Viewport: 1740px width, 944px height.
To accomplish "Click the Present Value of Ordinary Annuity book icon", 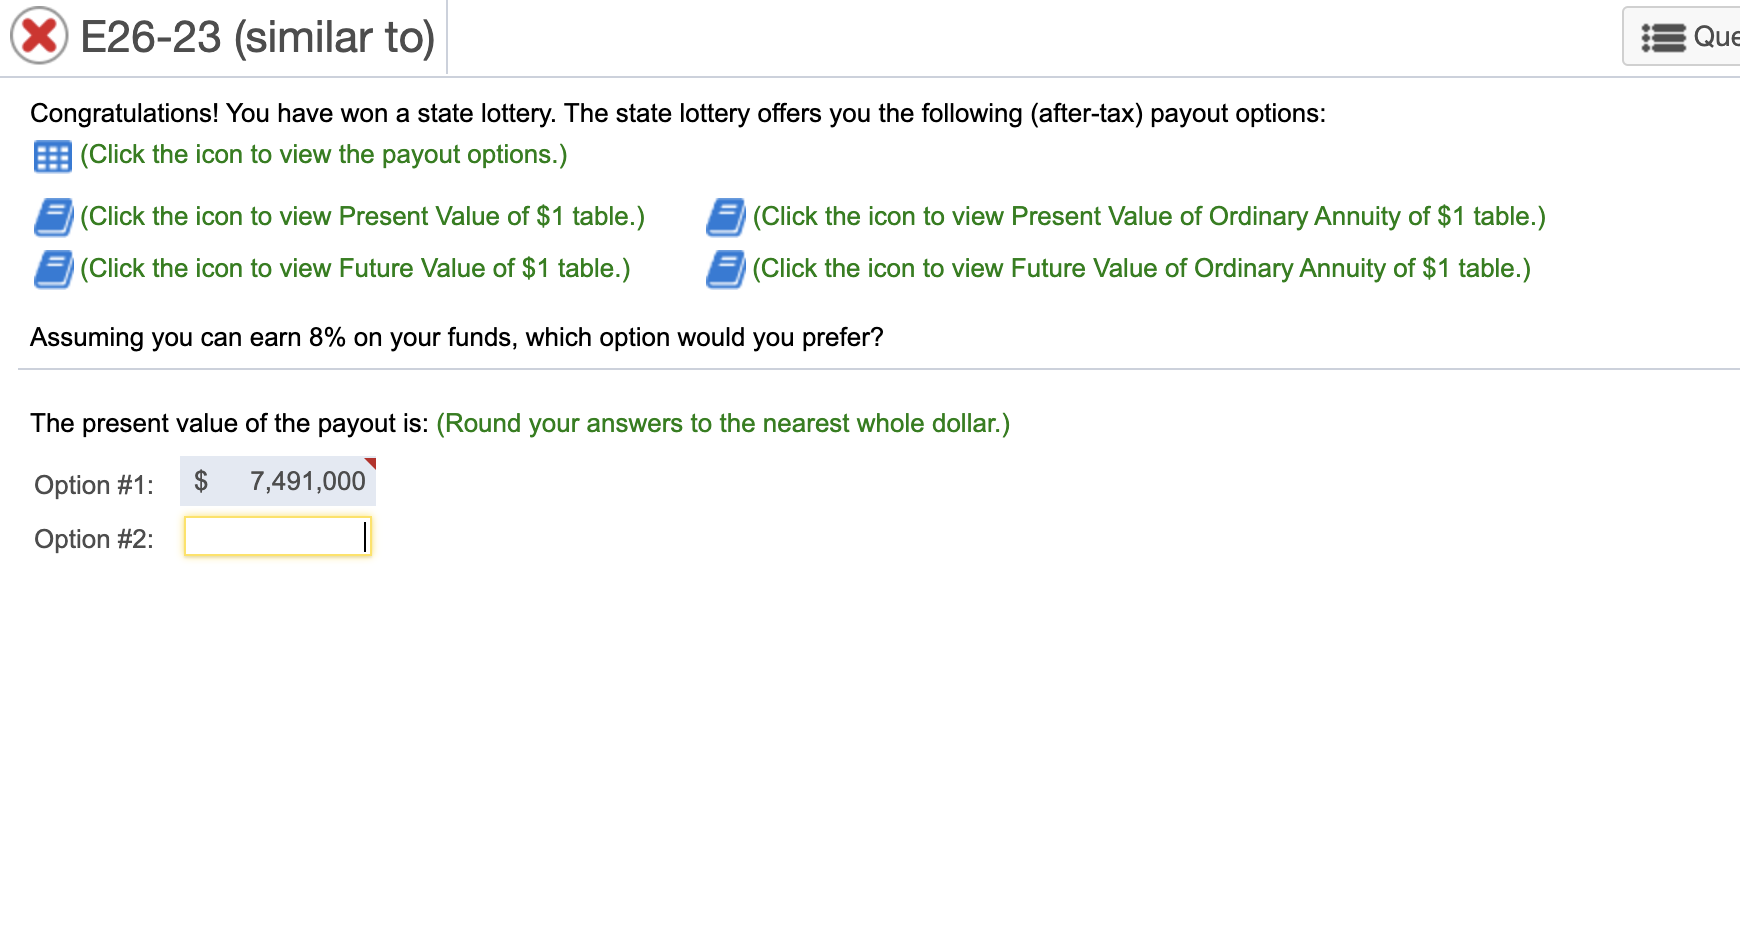I will pos(727,215).
